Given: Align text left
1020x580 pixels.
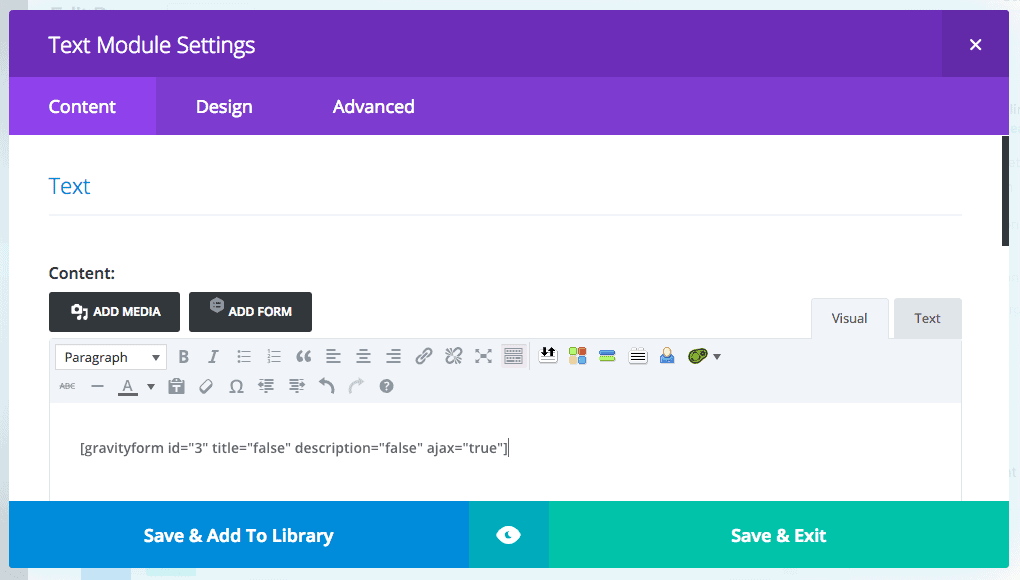Looking at the screenshot, I should 333,356.
